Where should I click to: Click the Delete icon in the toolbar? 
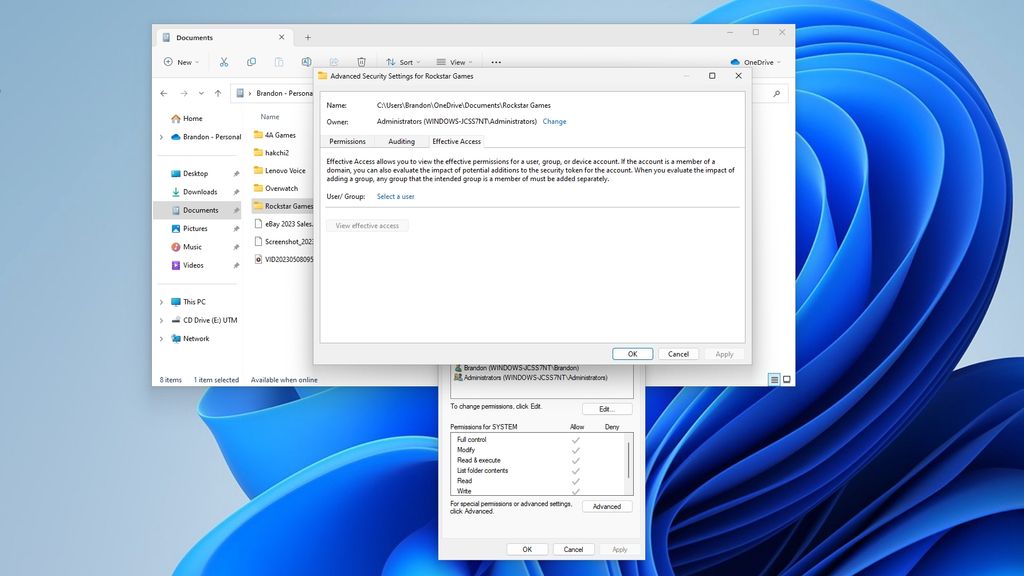pos(361,61)
